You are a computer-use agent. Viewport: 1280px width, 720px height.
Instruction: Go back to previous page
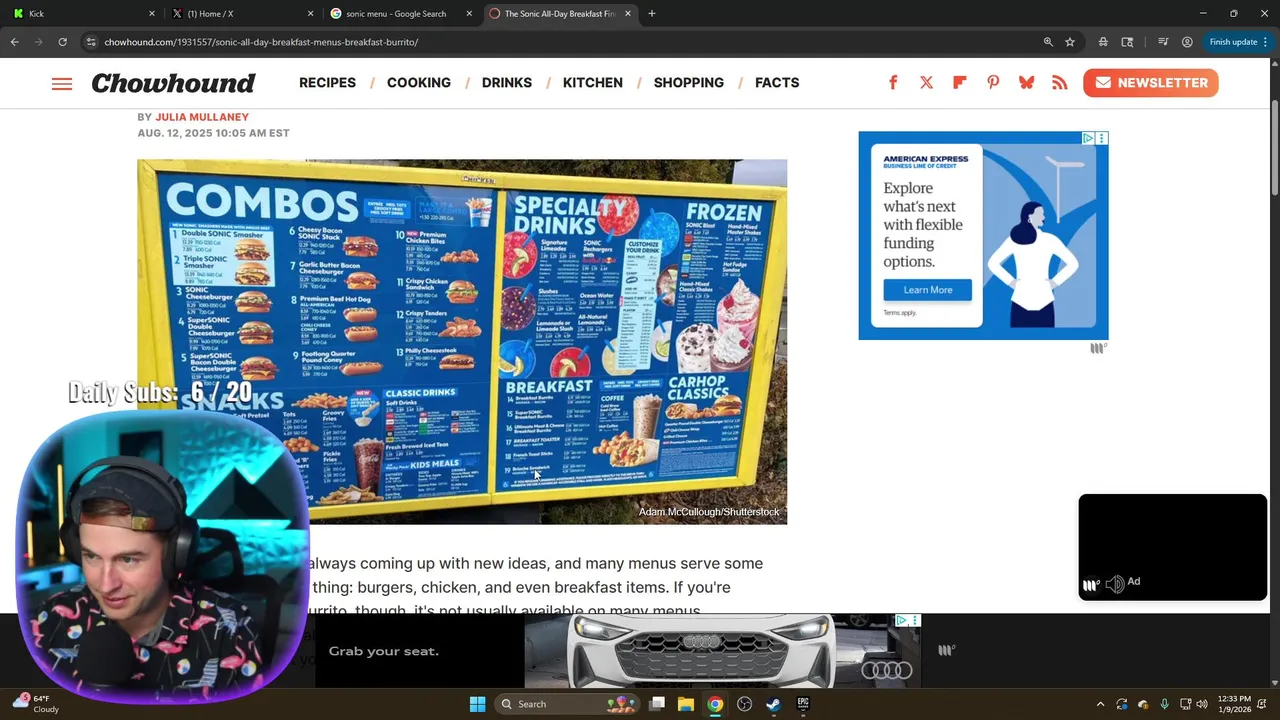[15, 42]
